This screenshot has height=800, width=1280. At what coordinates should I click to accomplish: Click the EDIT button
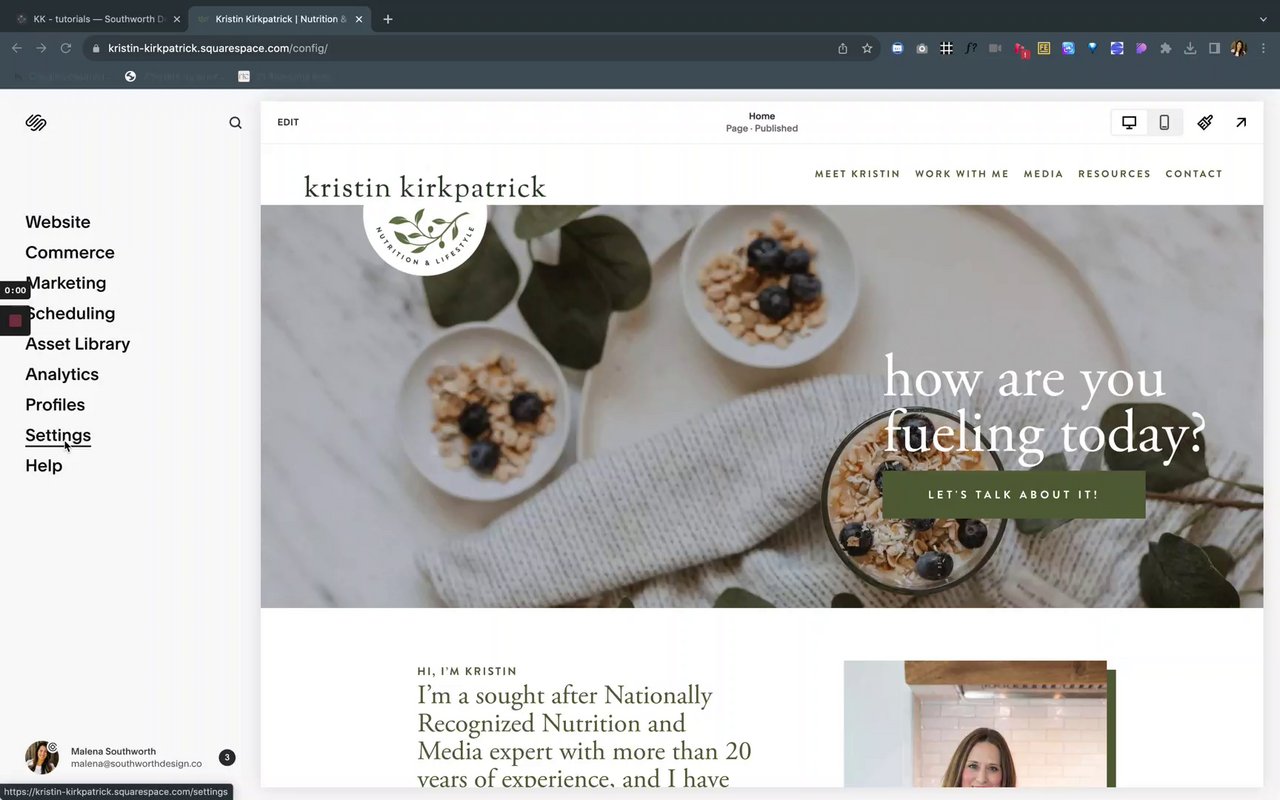click(288, 122)
